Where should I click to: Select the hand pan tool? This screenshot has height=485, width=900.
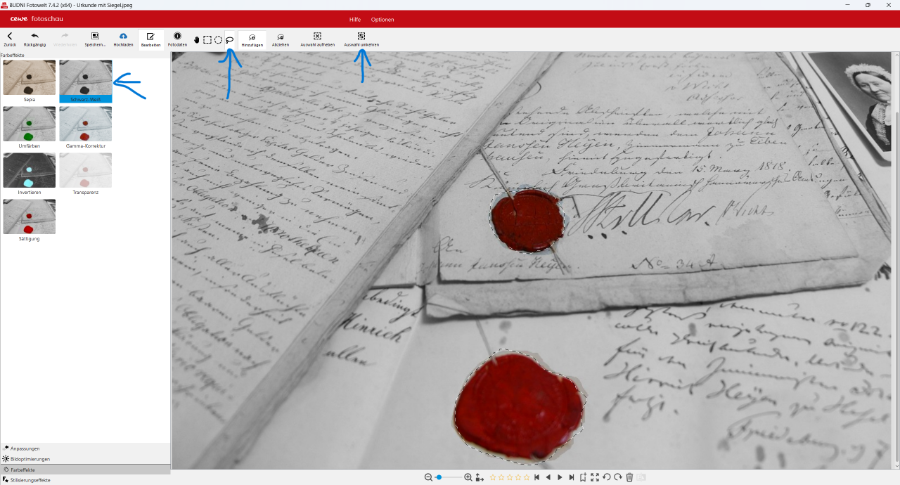[196, 40]
